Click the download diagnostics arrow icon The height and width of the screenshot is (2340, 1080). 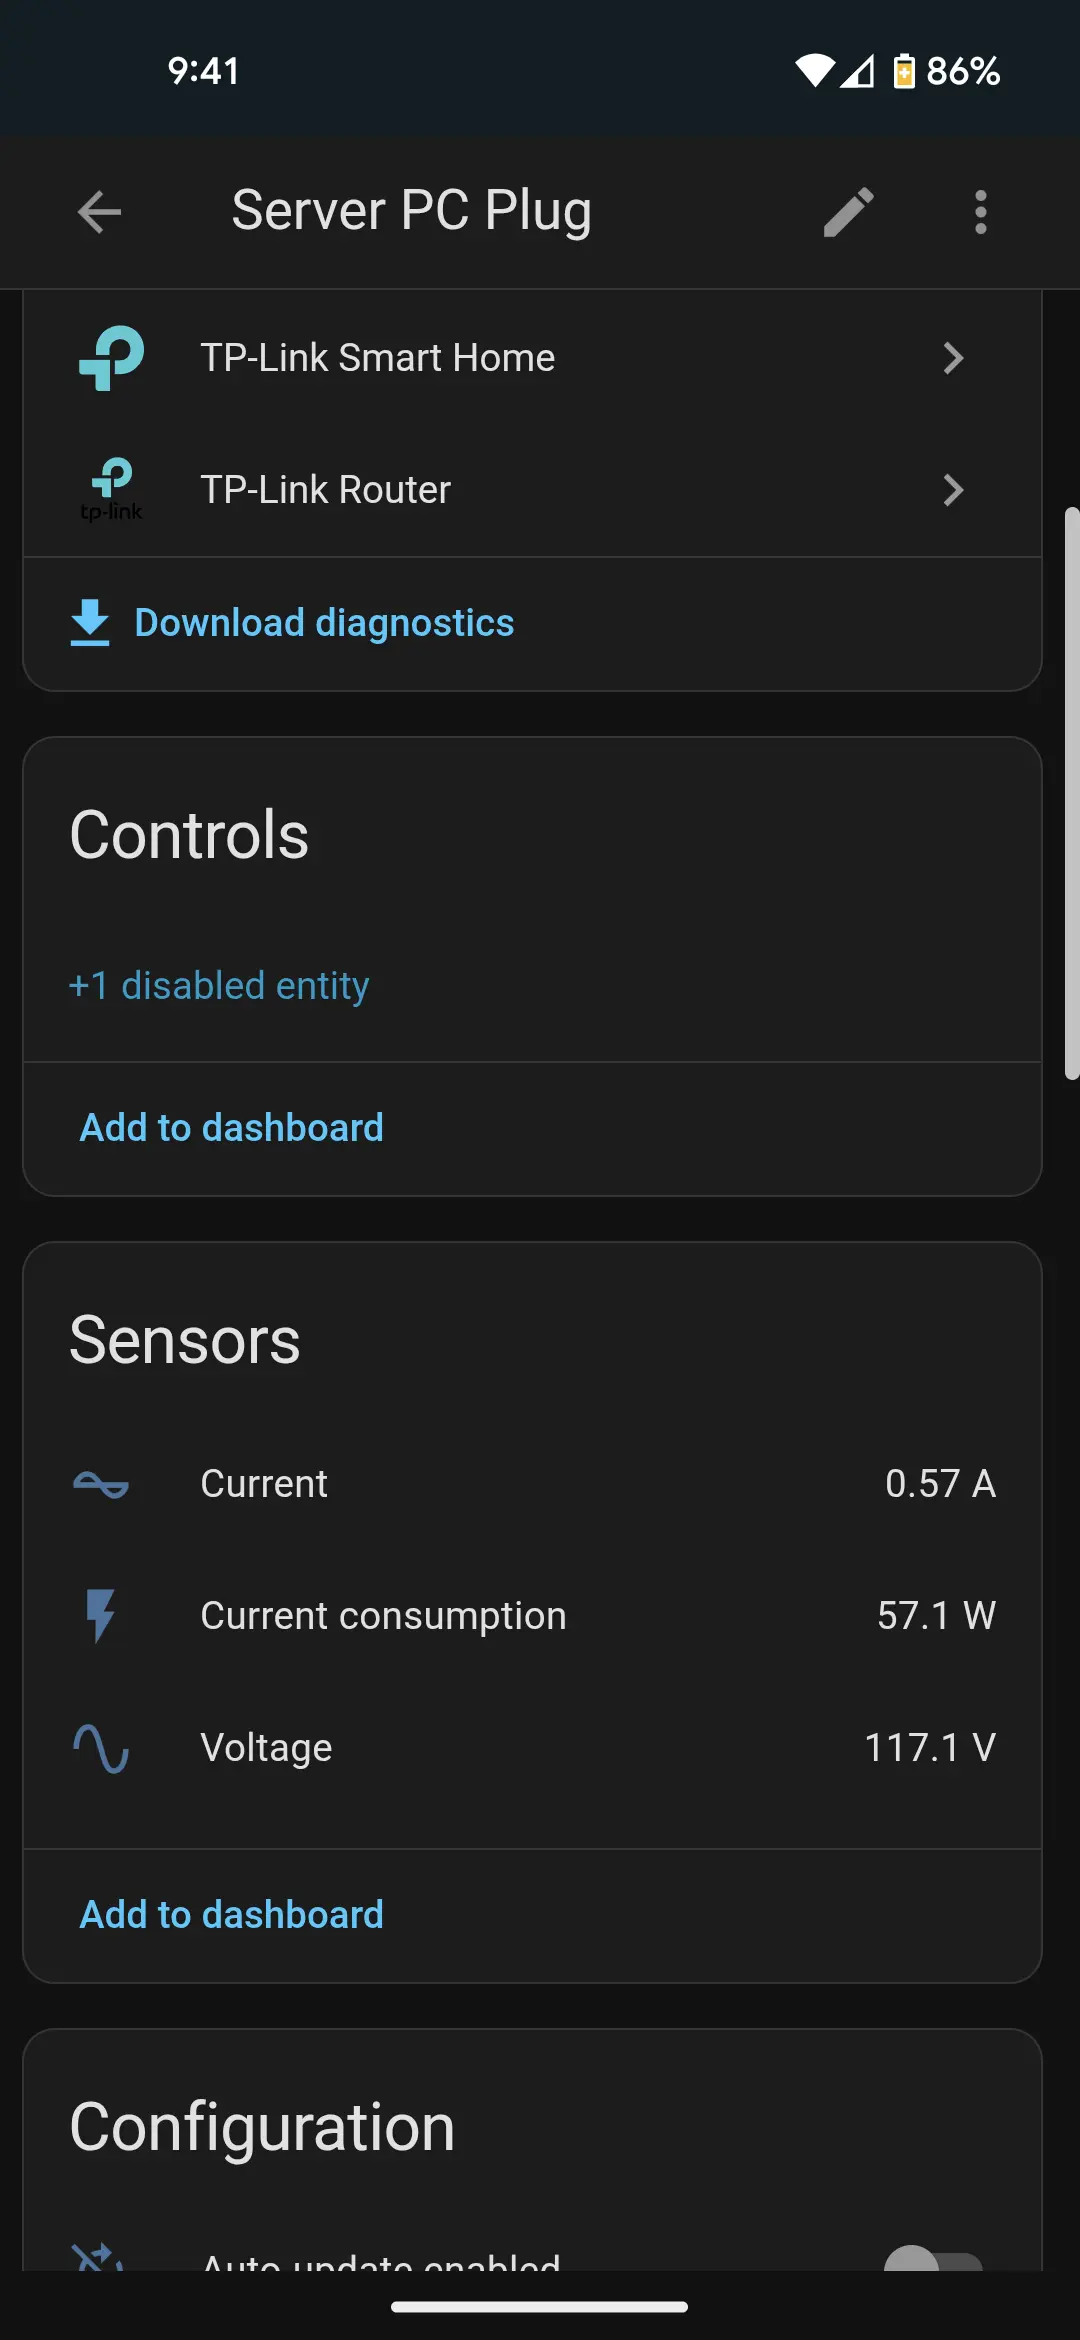point(90,622)
